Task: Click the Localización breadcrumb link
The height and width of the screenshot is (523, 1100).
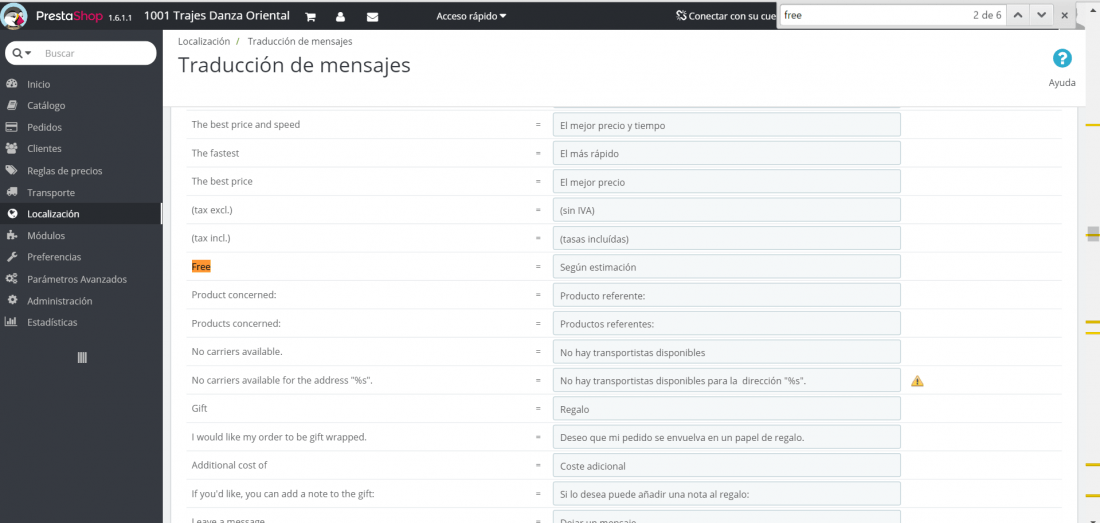Action: pos(204,41)
